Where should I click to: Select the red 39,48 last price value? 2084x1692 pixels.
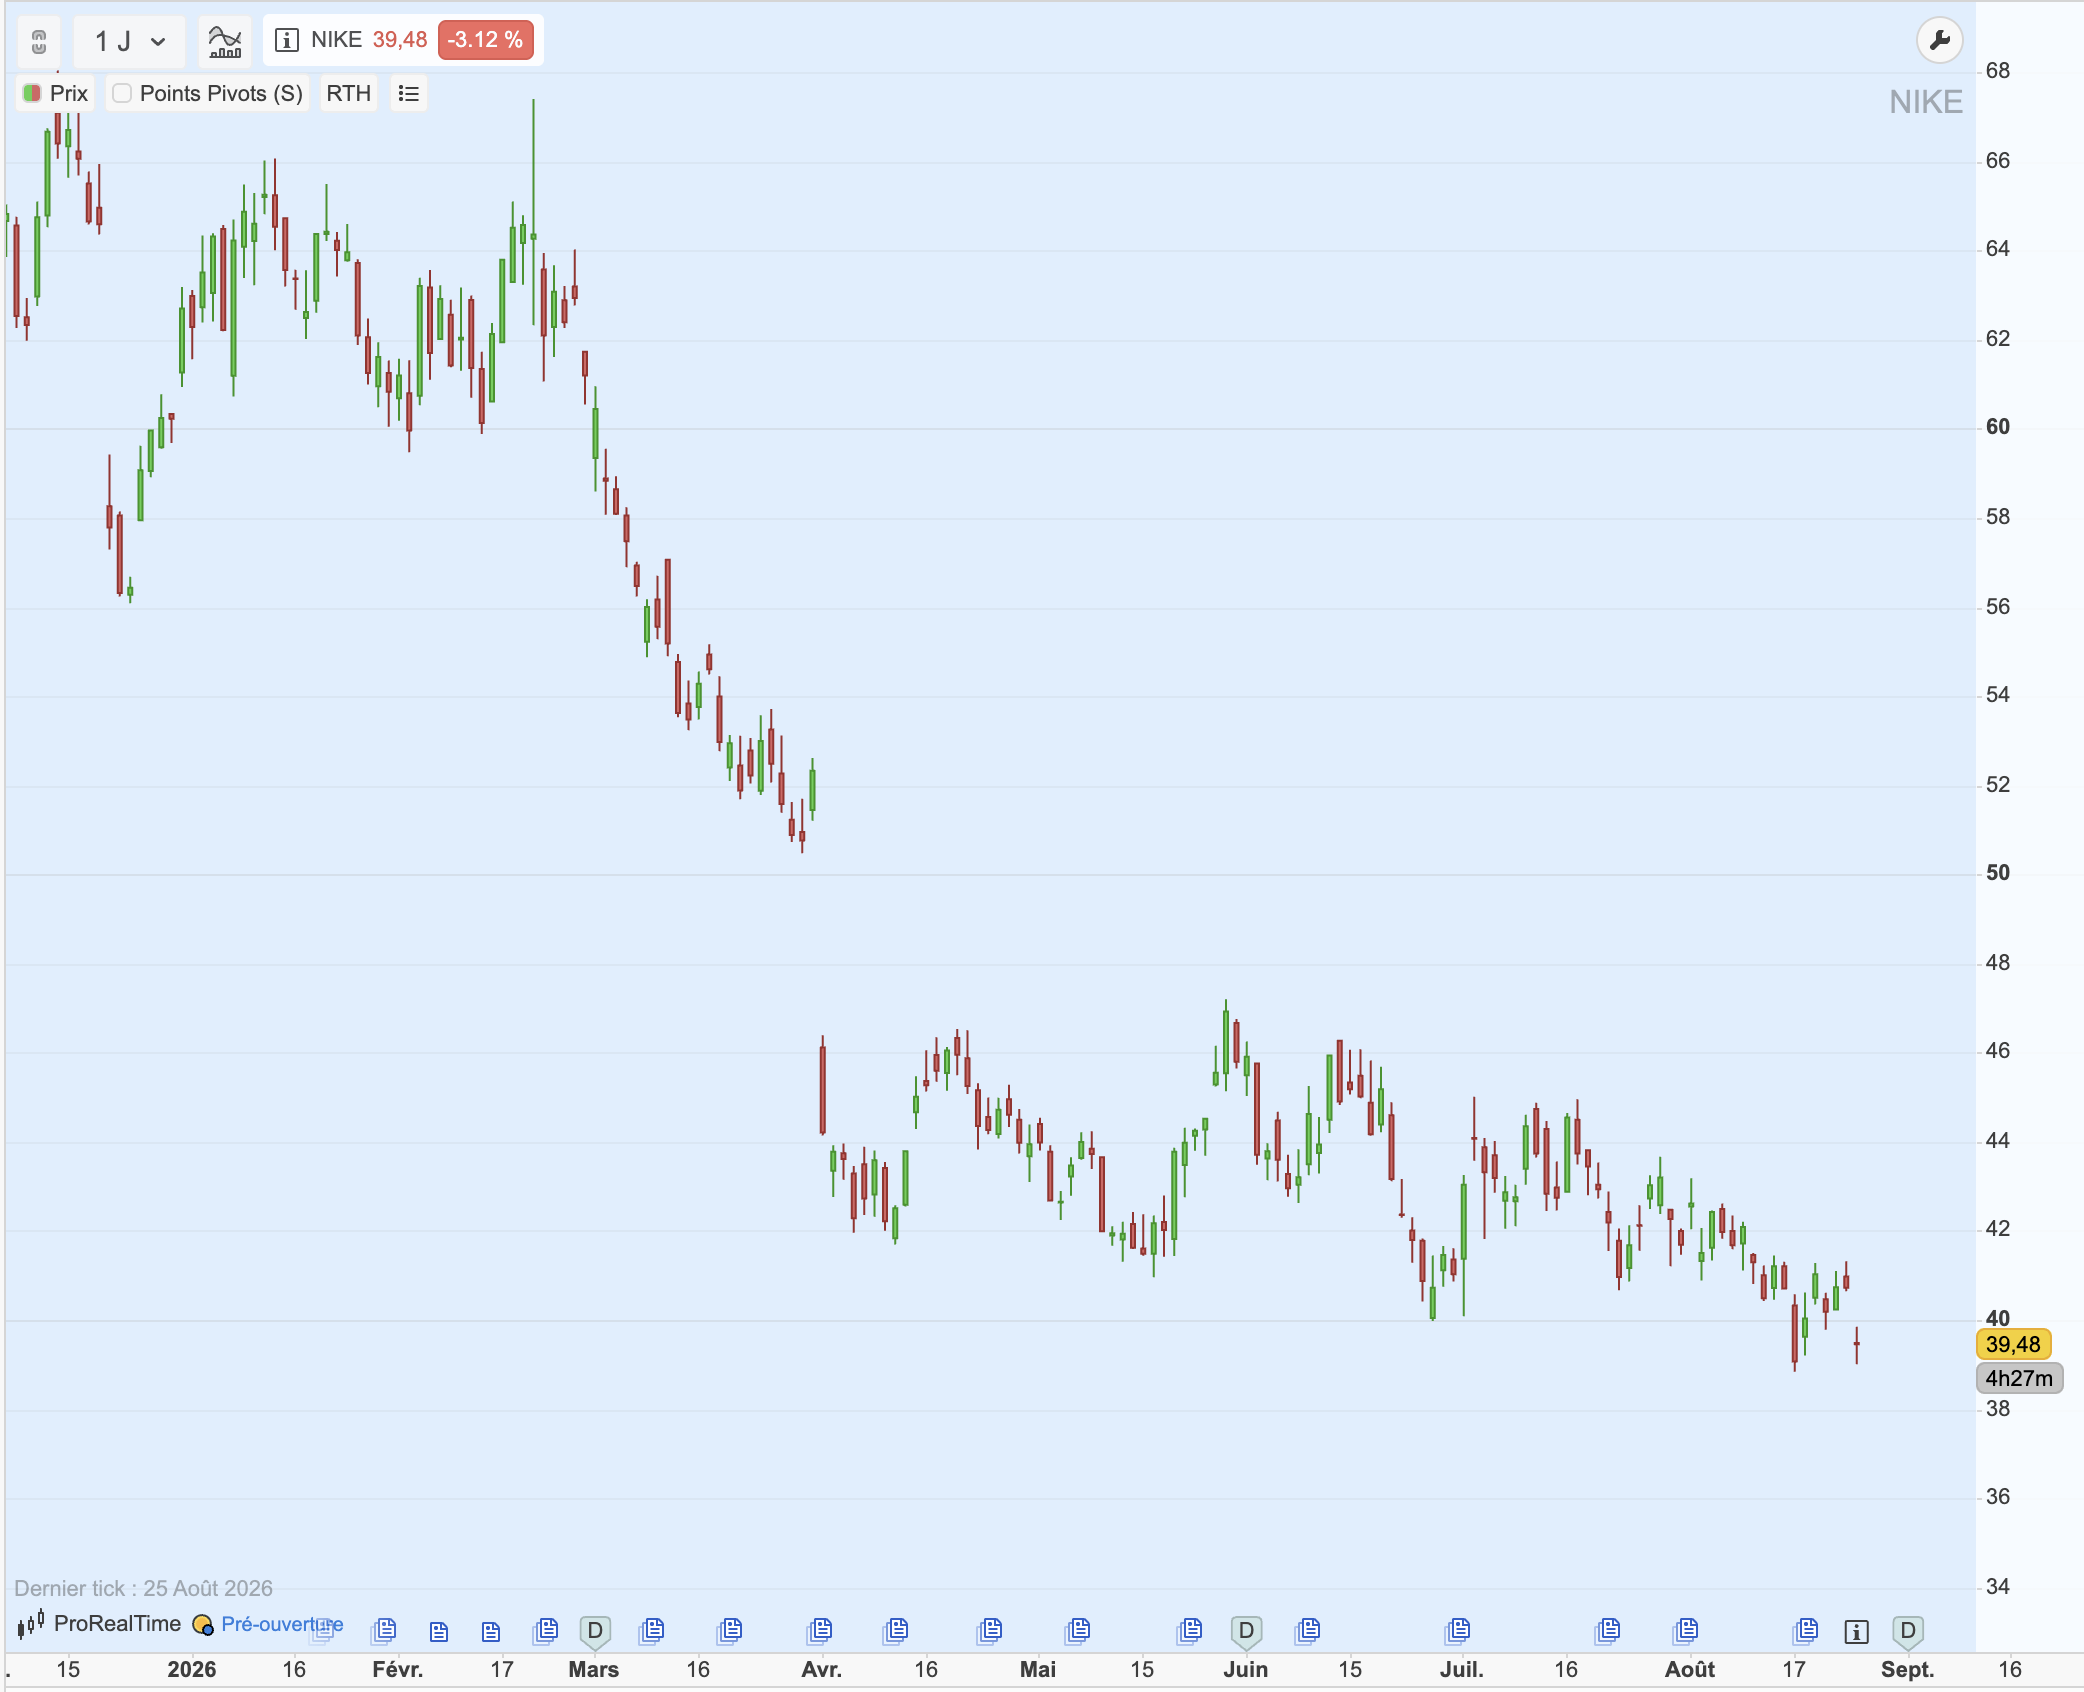click(x=400, y=40)
